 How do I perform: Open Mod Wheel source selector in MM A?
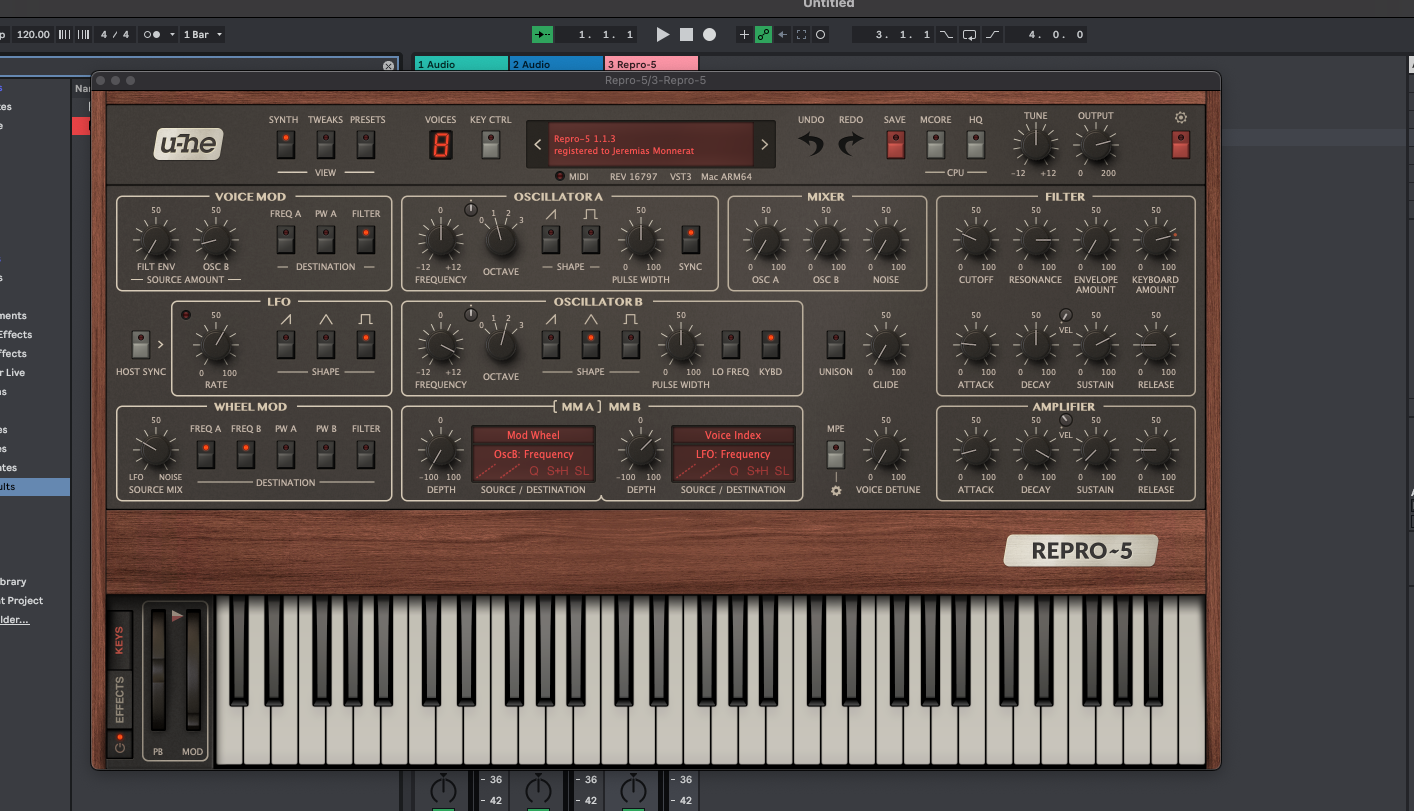tap(533, 435)
